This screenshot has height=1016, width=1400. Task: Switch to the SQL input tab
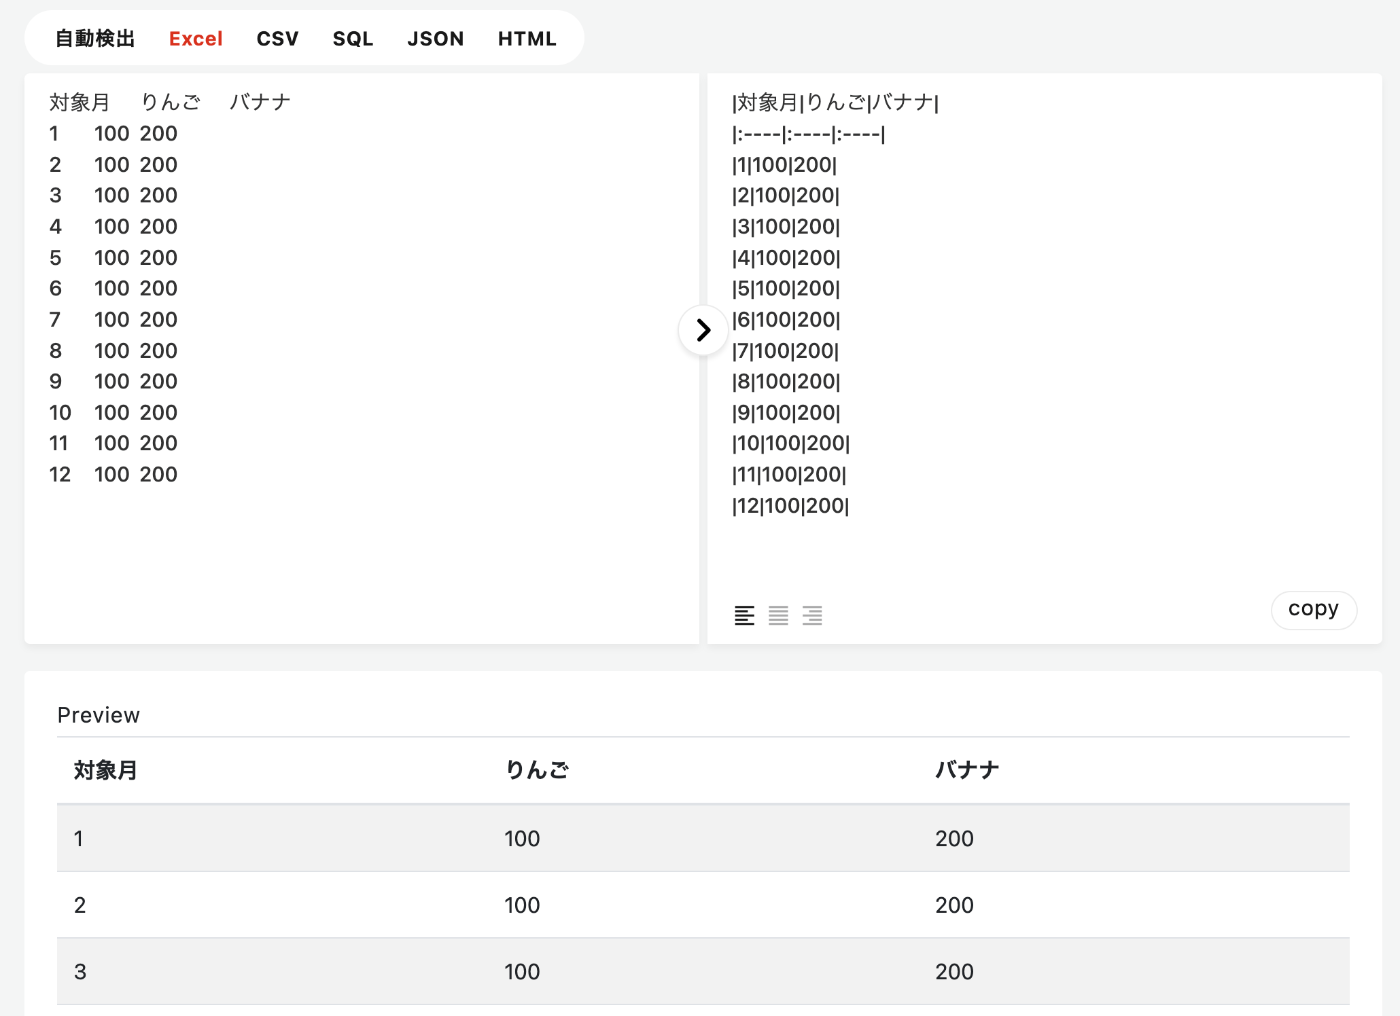[x=353, y=39]
